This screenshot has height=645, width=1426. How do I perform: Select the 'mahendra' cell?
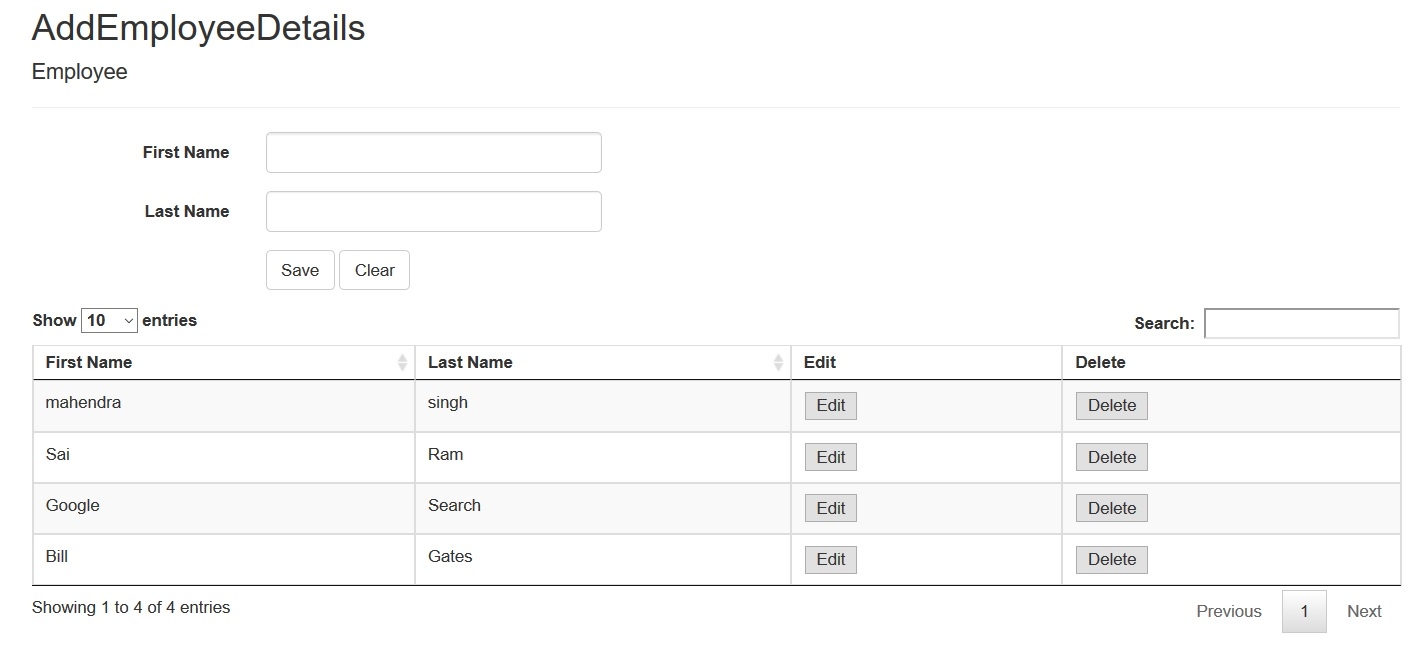click(x=223, y=406)
